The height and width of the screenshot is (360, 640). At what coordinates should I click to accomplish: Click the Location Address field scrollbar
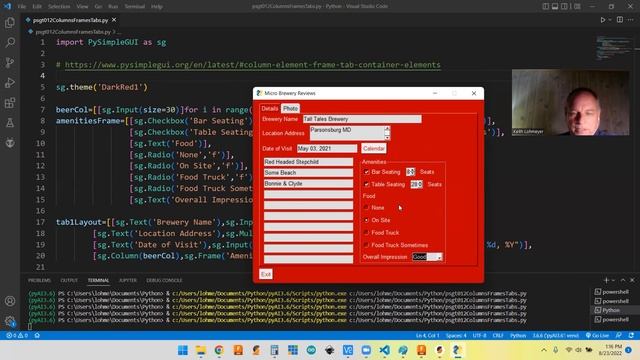coord(387,133)
